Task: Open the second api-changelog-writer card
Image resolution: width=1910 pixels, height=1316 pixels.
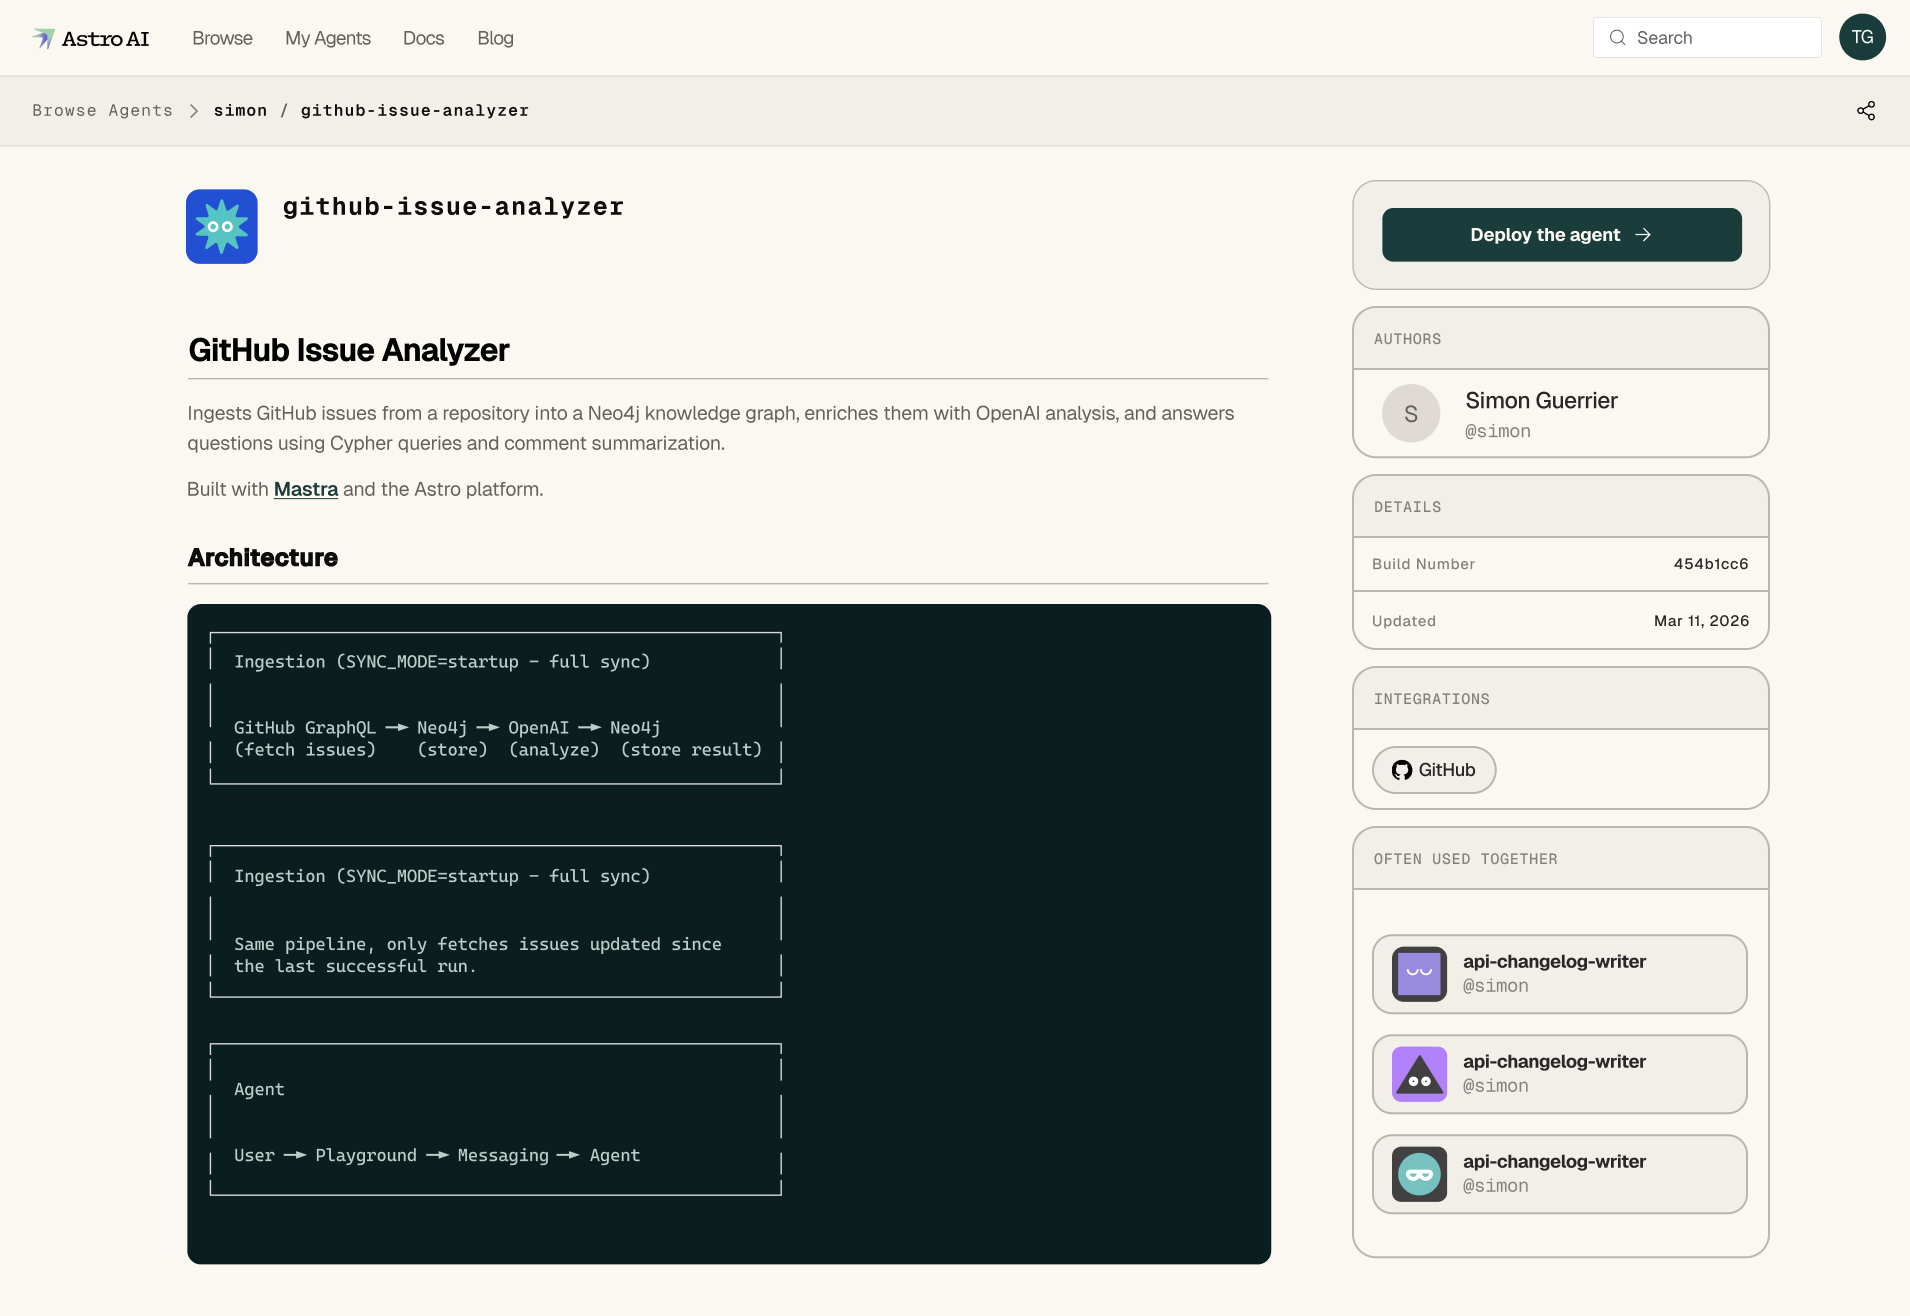Action: [1559, 1074]
